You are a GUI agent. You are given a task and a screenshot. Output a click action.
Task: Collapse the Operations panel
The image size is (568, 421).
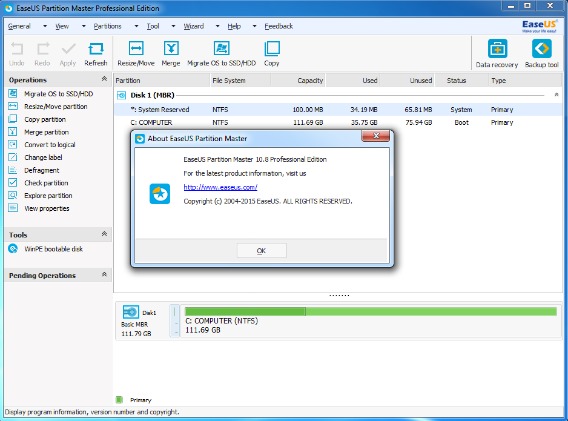coord(104,79)
